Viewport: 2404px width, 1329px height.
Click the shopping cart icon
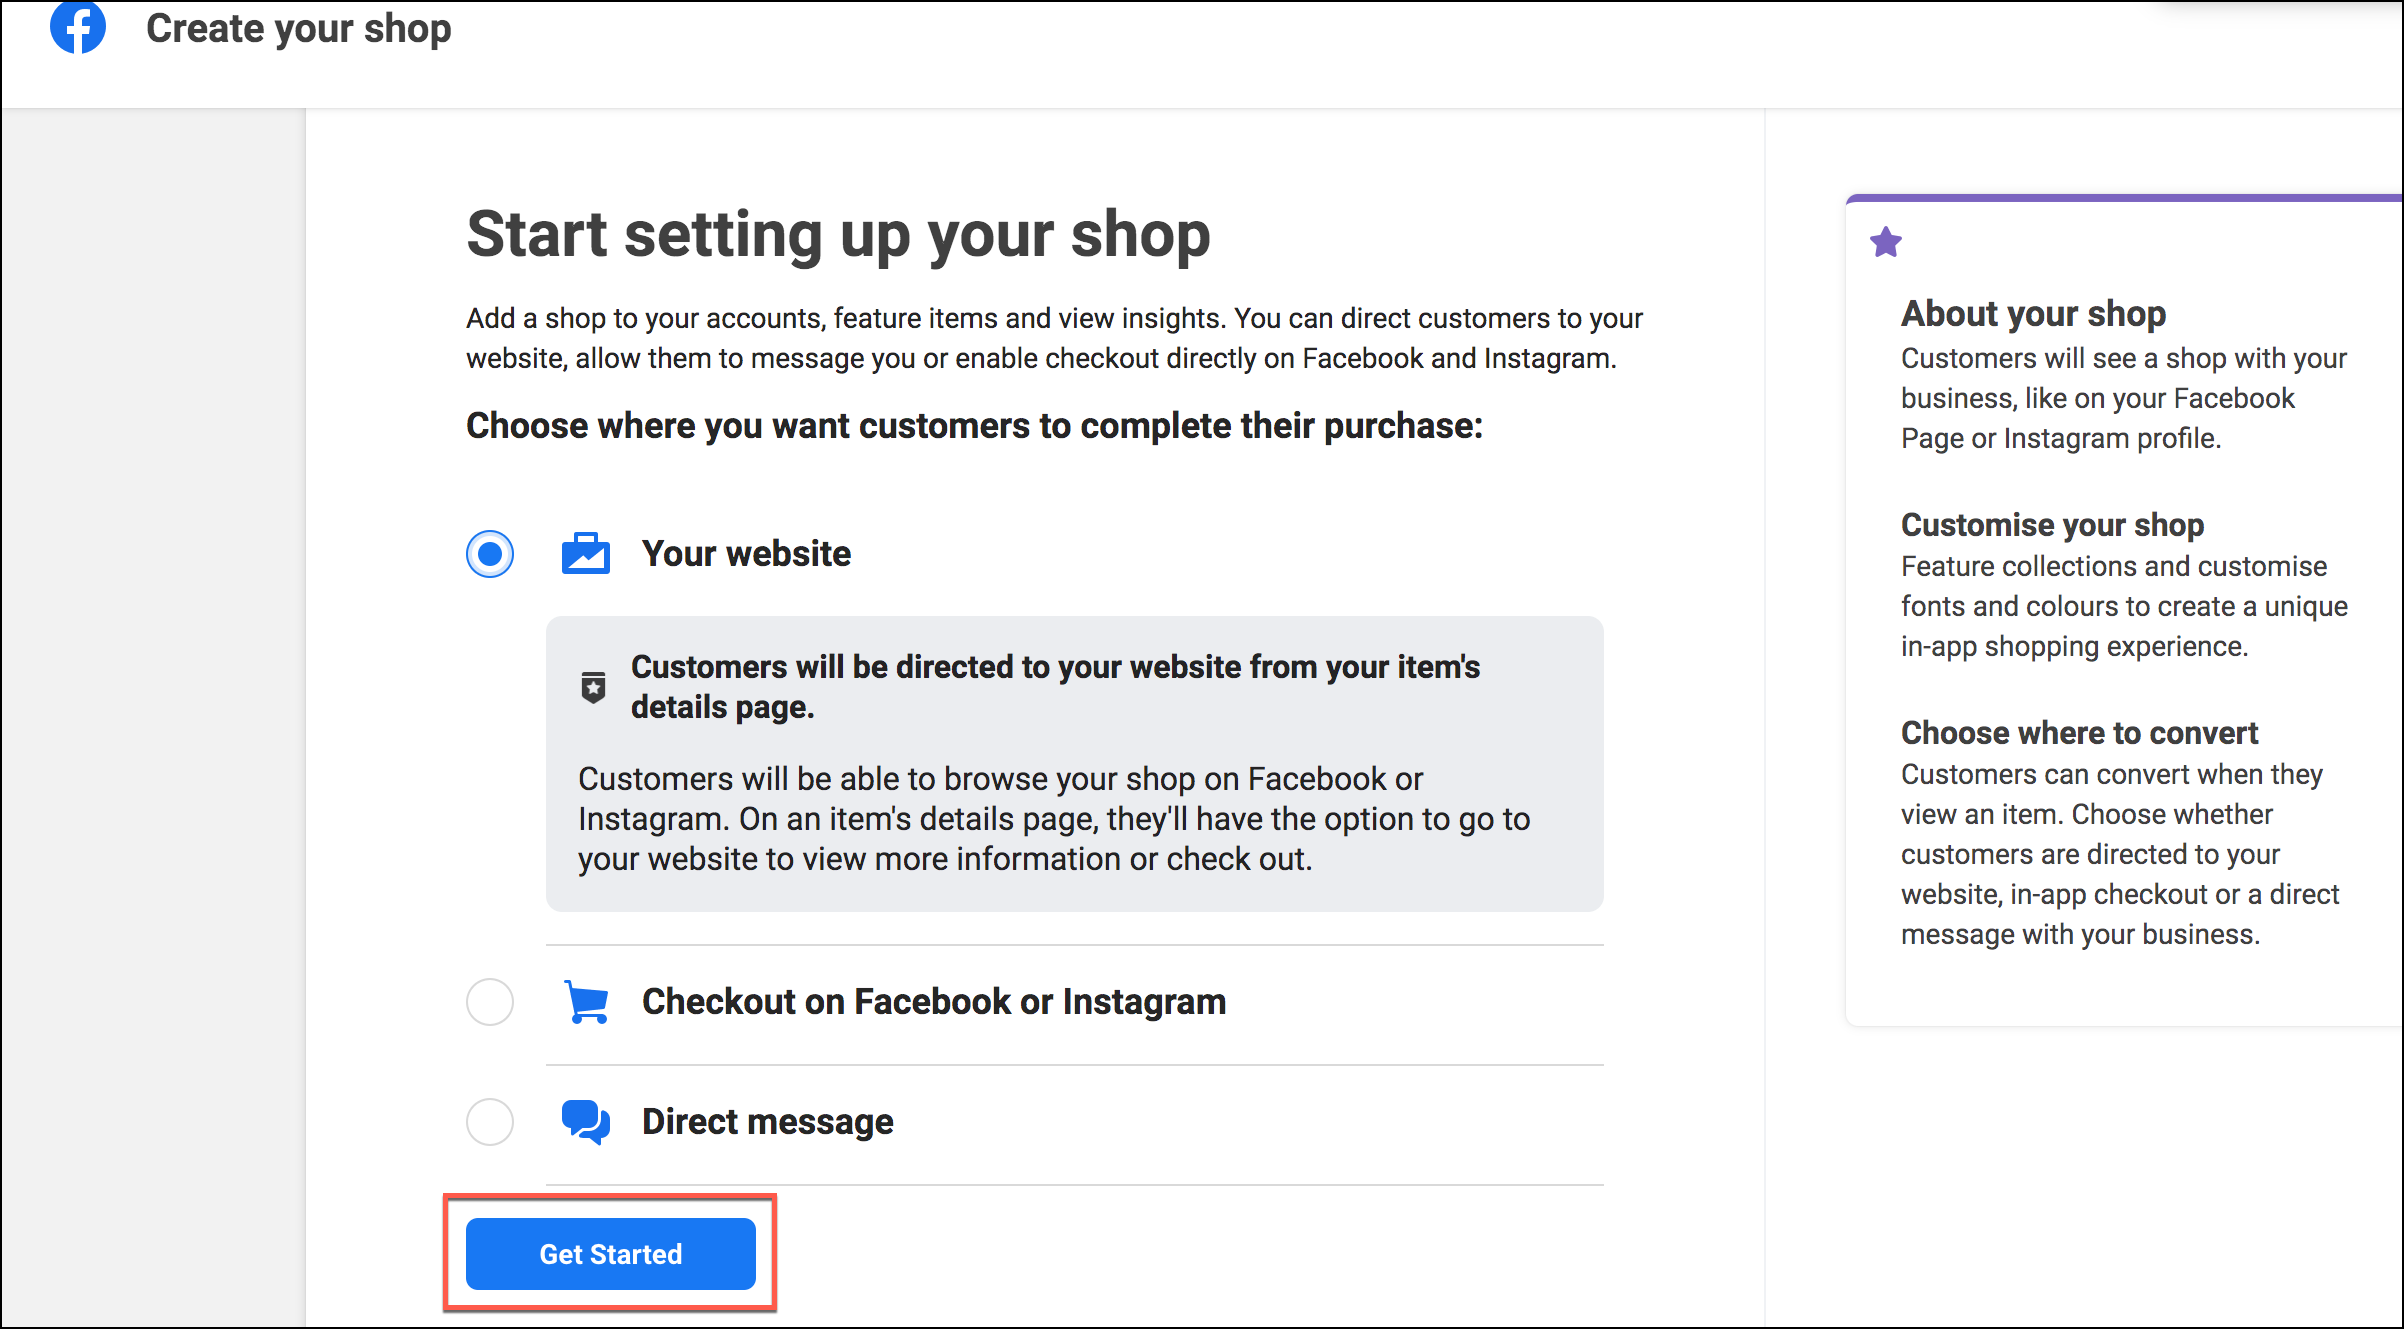[586, 1001]
